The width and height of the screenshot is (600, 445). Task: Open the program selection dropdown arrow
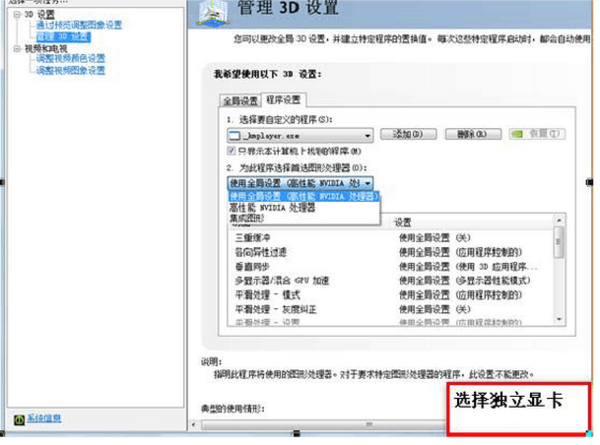coord(368,134)
